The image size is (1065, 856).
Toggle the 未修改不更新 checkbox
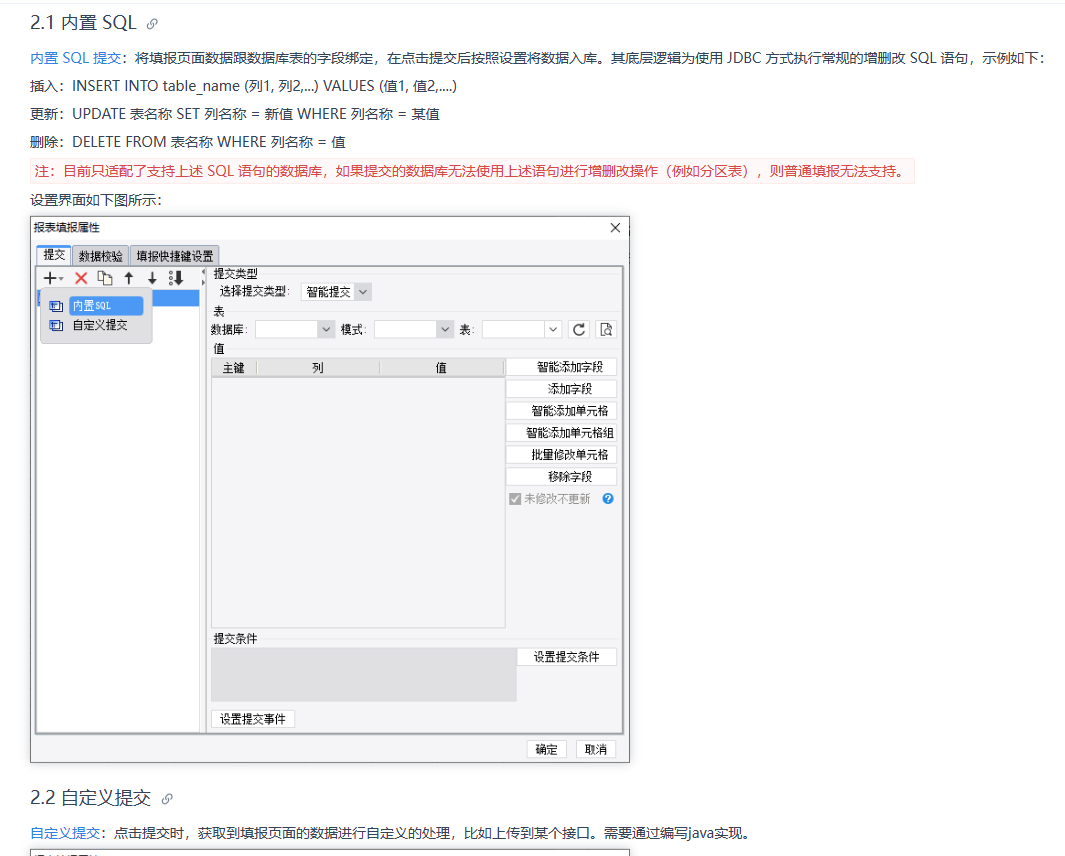[x=515, y=498]
